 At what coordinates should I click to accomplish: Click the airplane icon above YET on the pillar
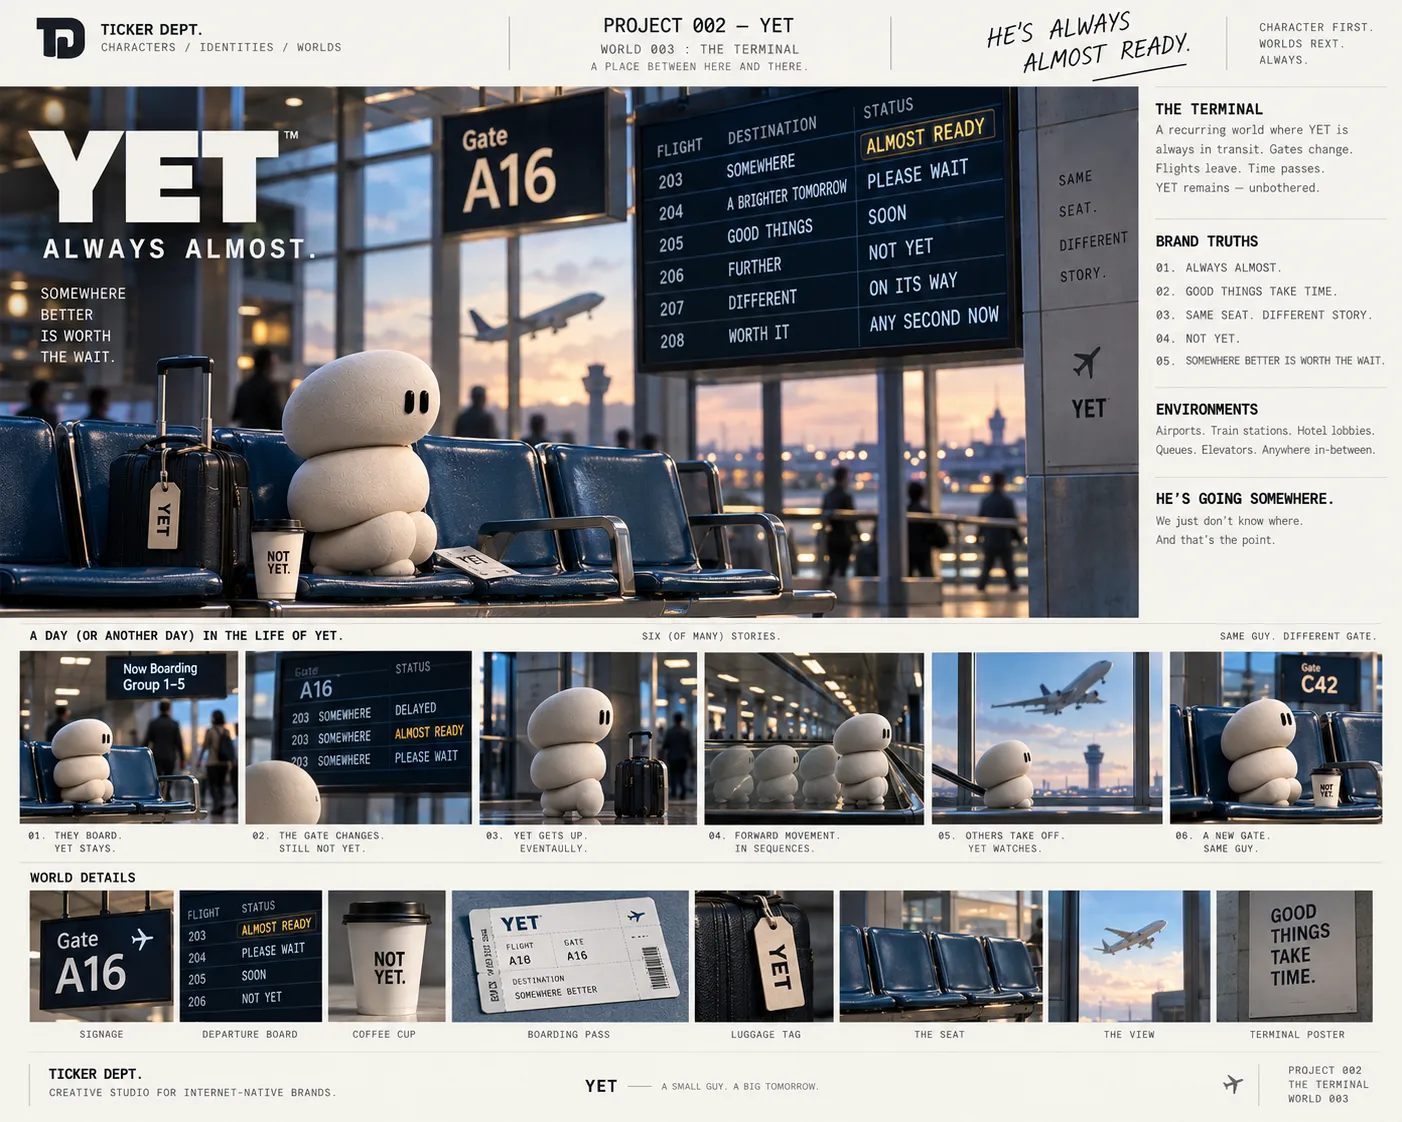(x=1087, y=362)
